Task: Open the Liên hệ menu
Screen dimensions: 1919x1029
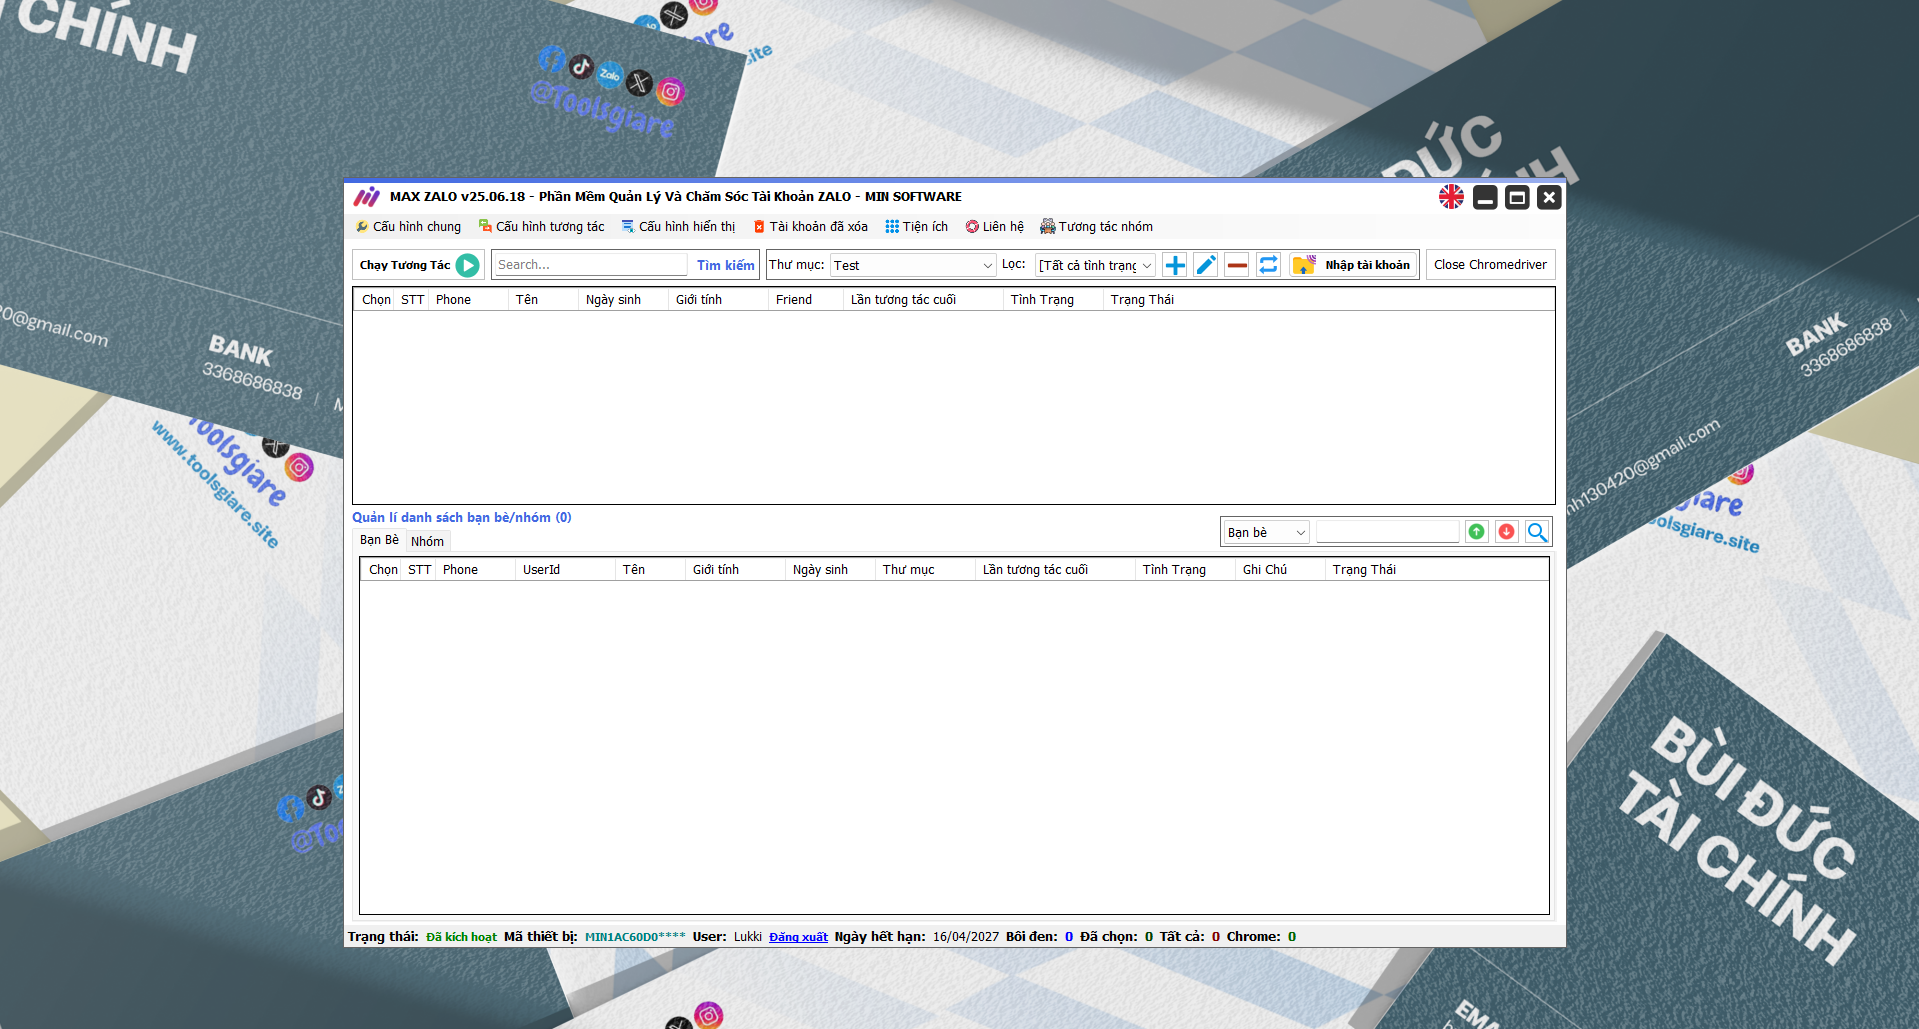Action: coord(995,227)
